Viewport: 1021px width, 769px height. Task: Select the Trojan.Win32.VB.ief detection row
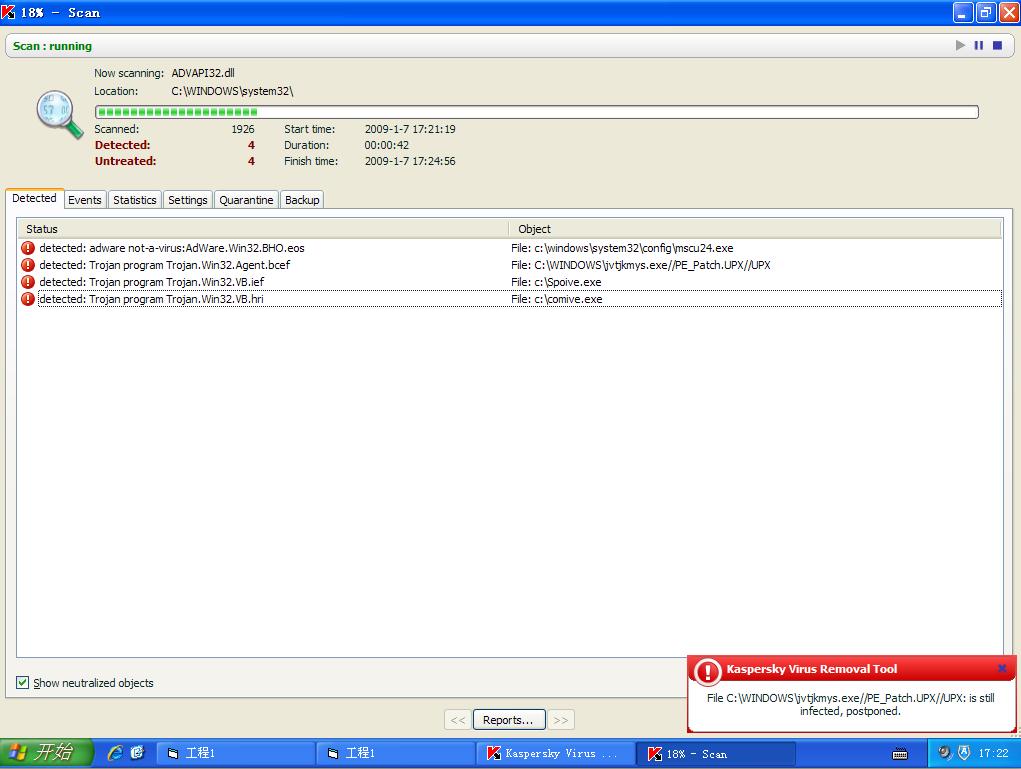pos(510,282)
